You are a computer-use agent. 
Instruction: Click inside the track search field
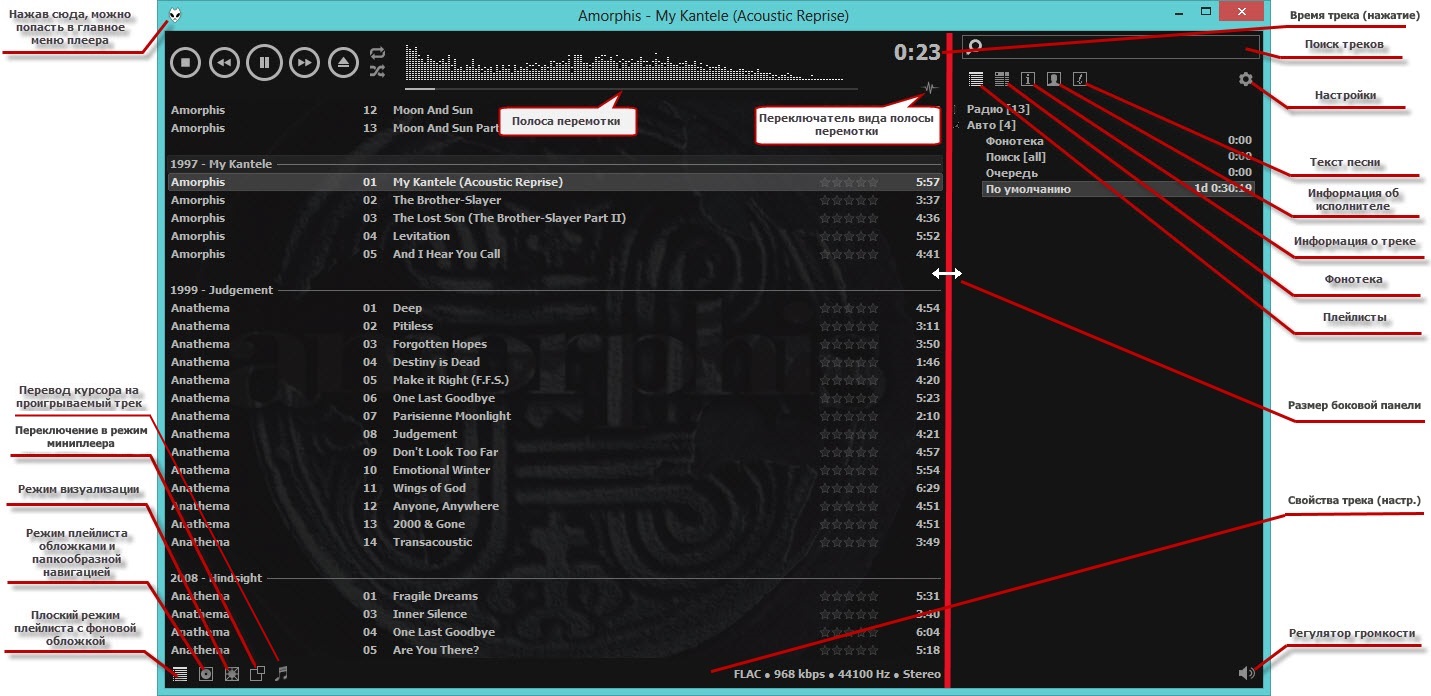point(1110,47)
